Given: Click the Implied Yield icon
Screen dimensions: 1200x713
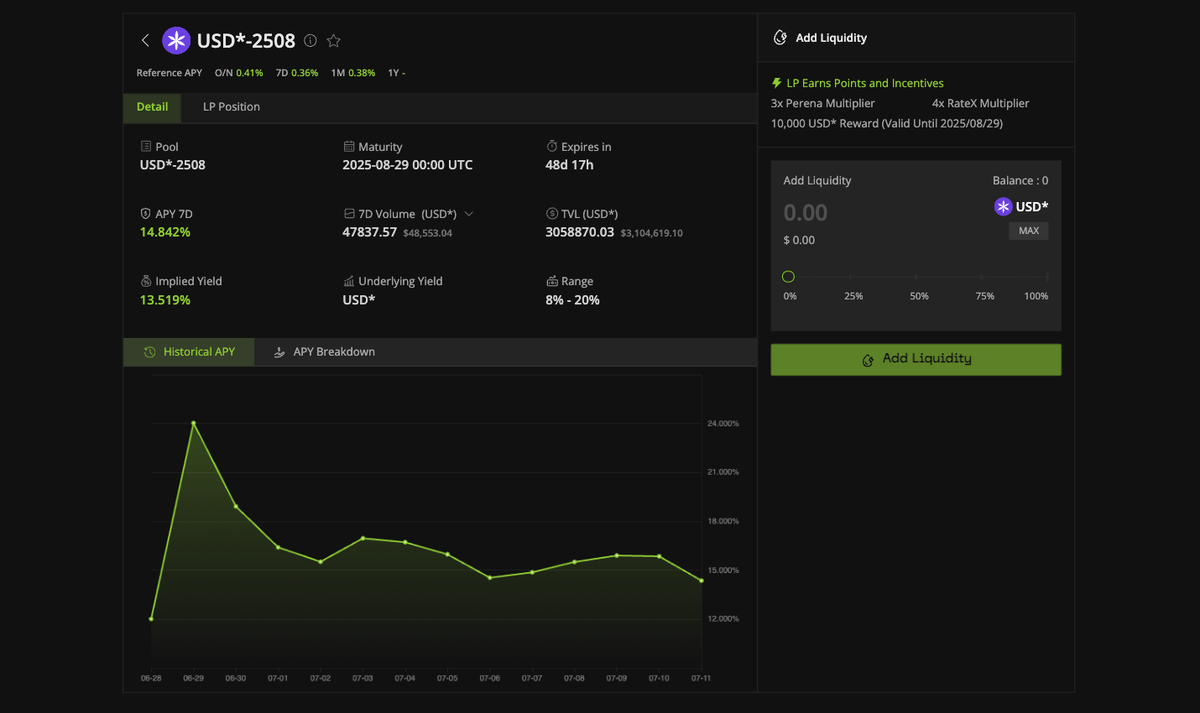Looking at the screenshot, I should pyautogui.click(x=146, y=281).
